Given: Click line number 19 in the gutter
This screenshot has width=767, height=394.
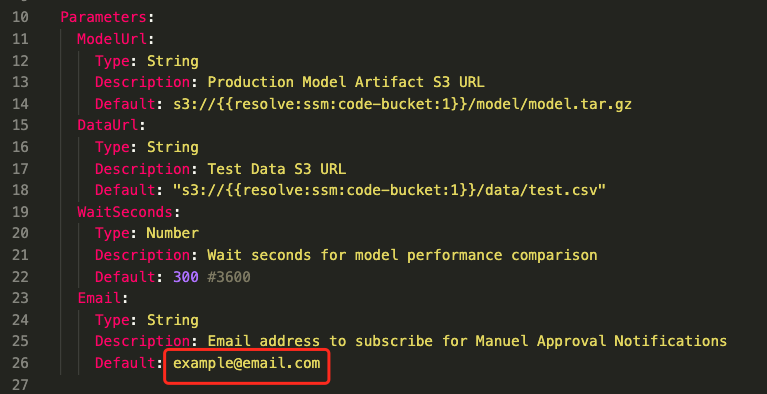Looking at the screenshot, I should pyautogui.click(x=20, y=212).
